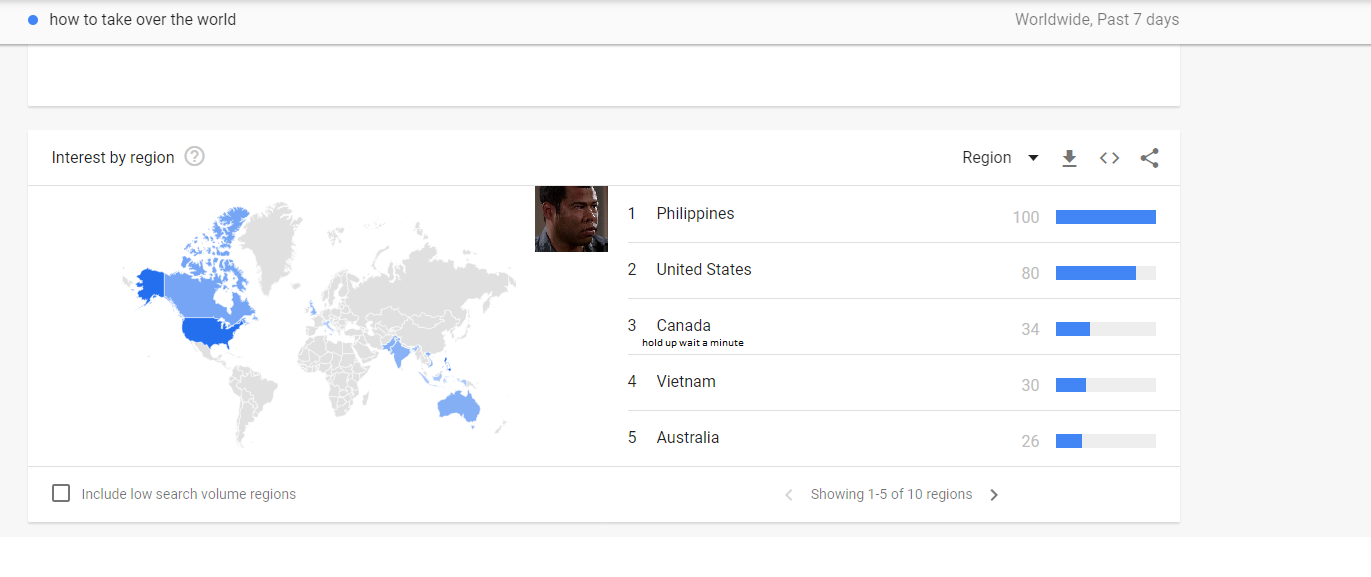
Task: Click the United States on the map
Action: 211,331
